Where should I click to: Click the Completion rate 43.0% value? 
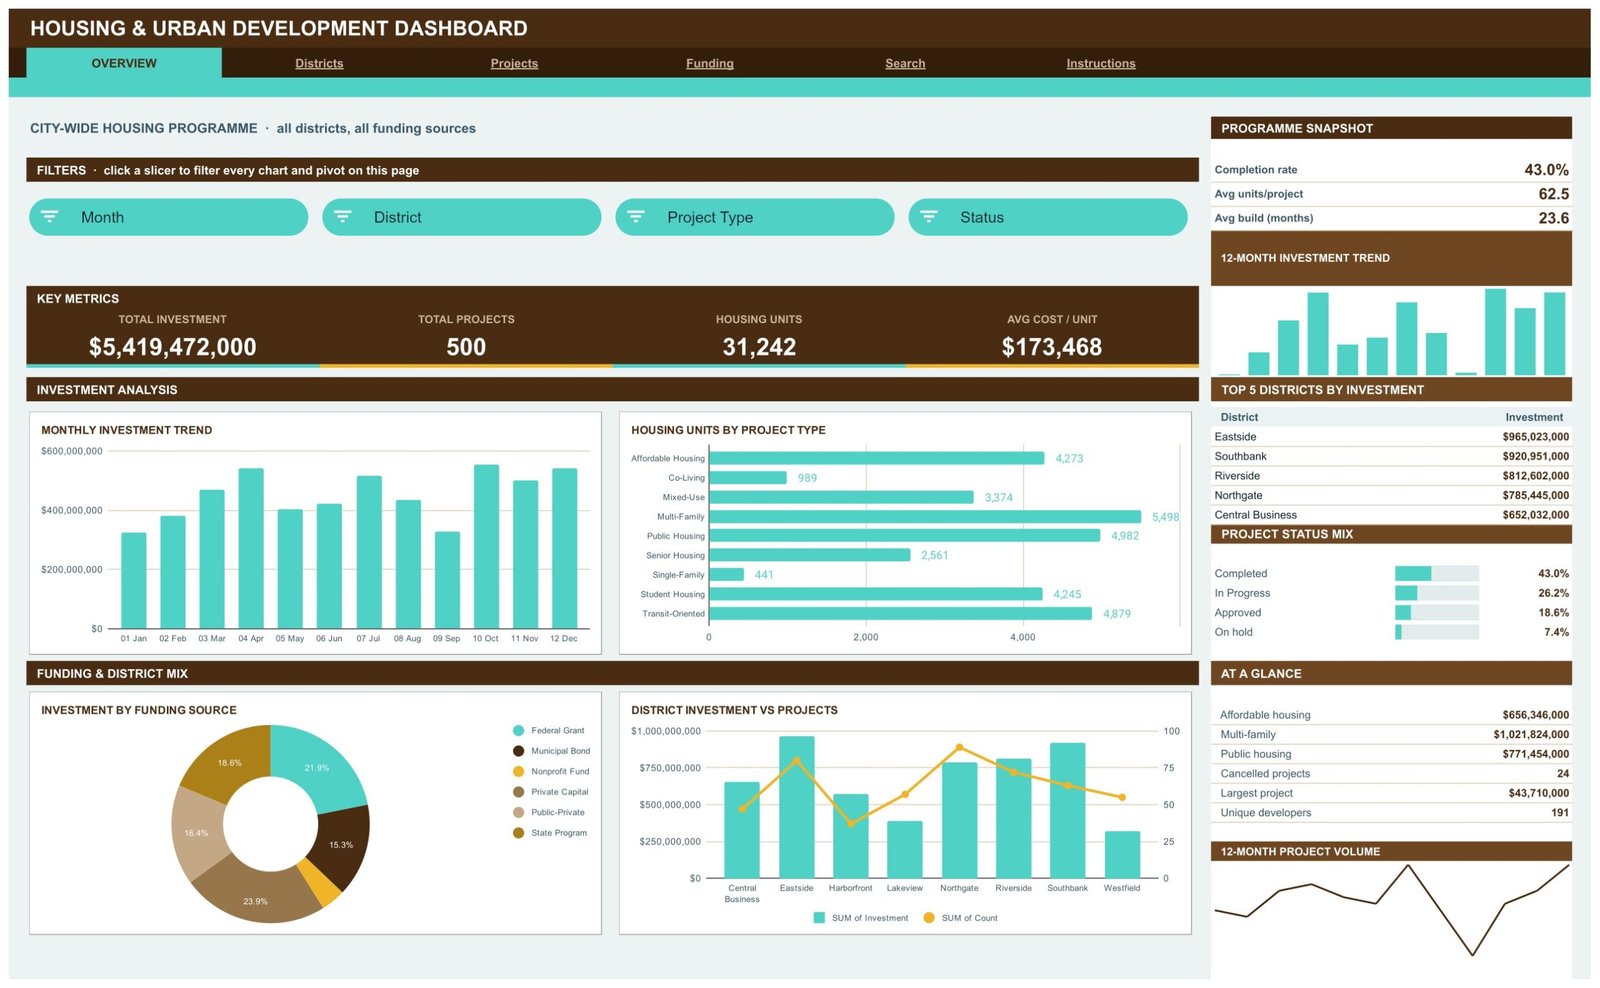click(1546, 170)
